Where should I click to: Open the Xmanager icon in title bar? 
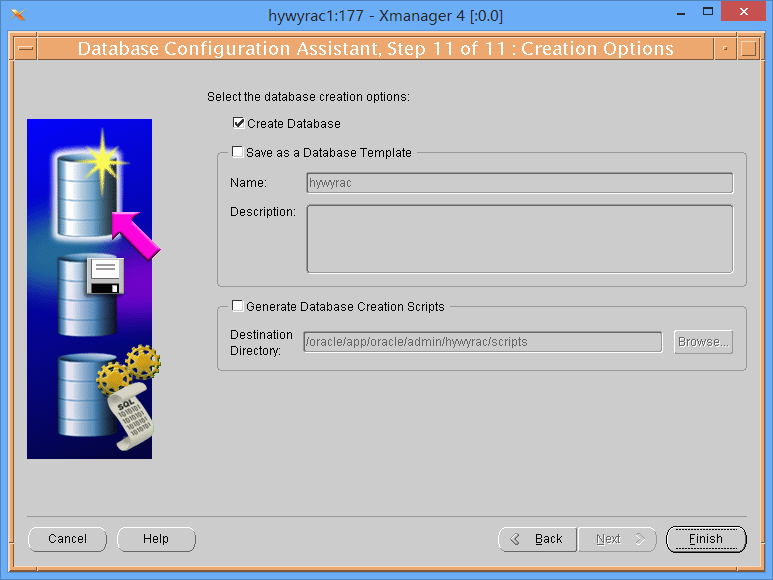point(18,15)
